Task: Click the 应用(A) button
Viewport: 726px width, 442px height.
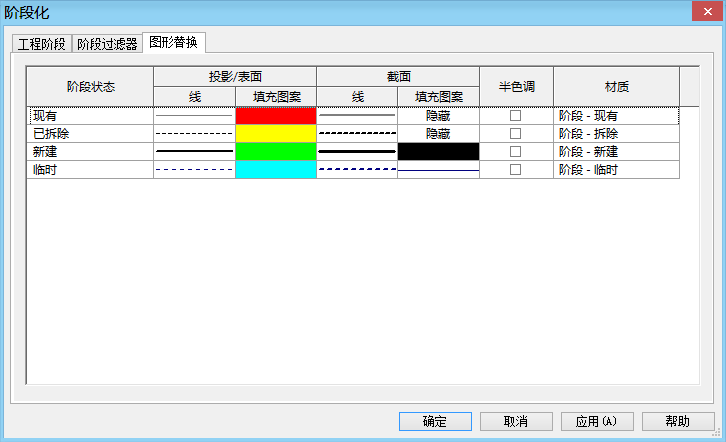Action: pyautogui.click(x=597, y=421)
